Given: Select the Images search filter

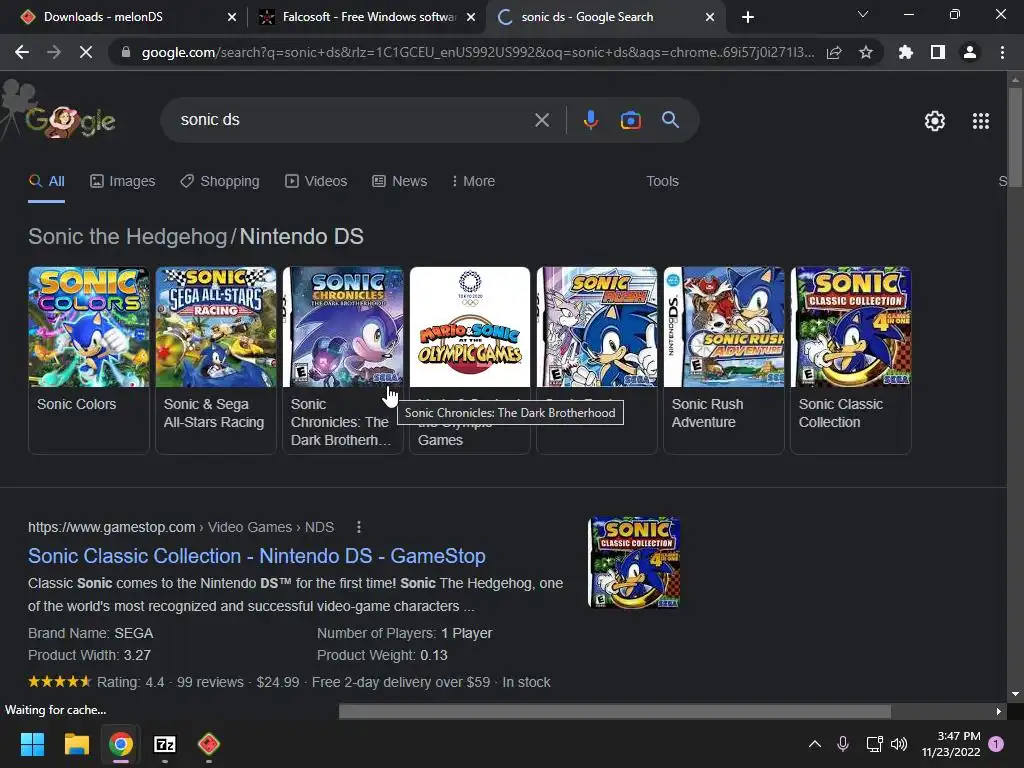Looking at the screenshot, I should coord(122,182).
